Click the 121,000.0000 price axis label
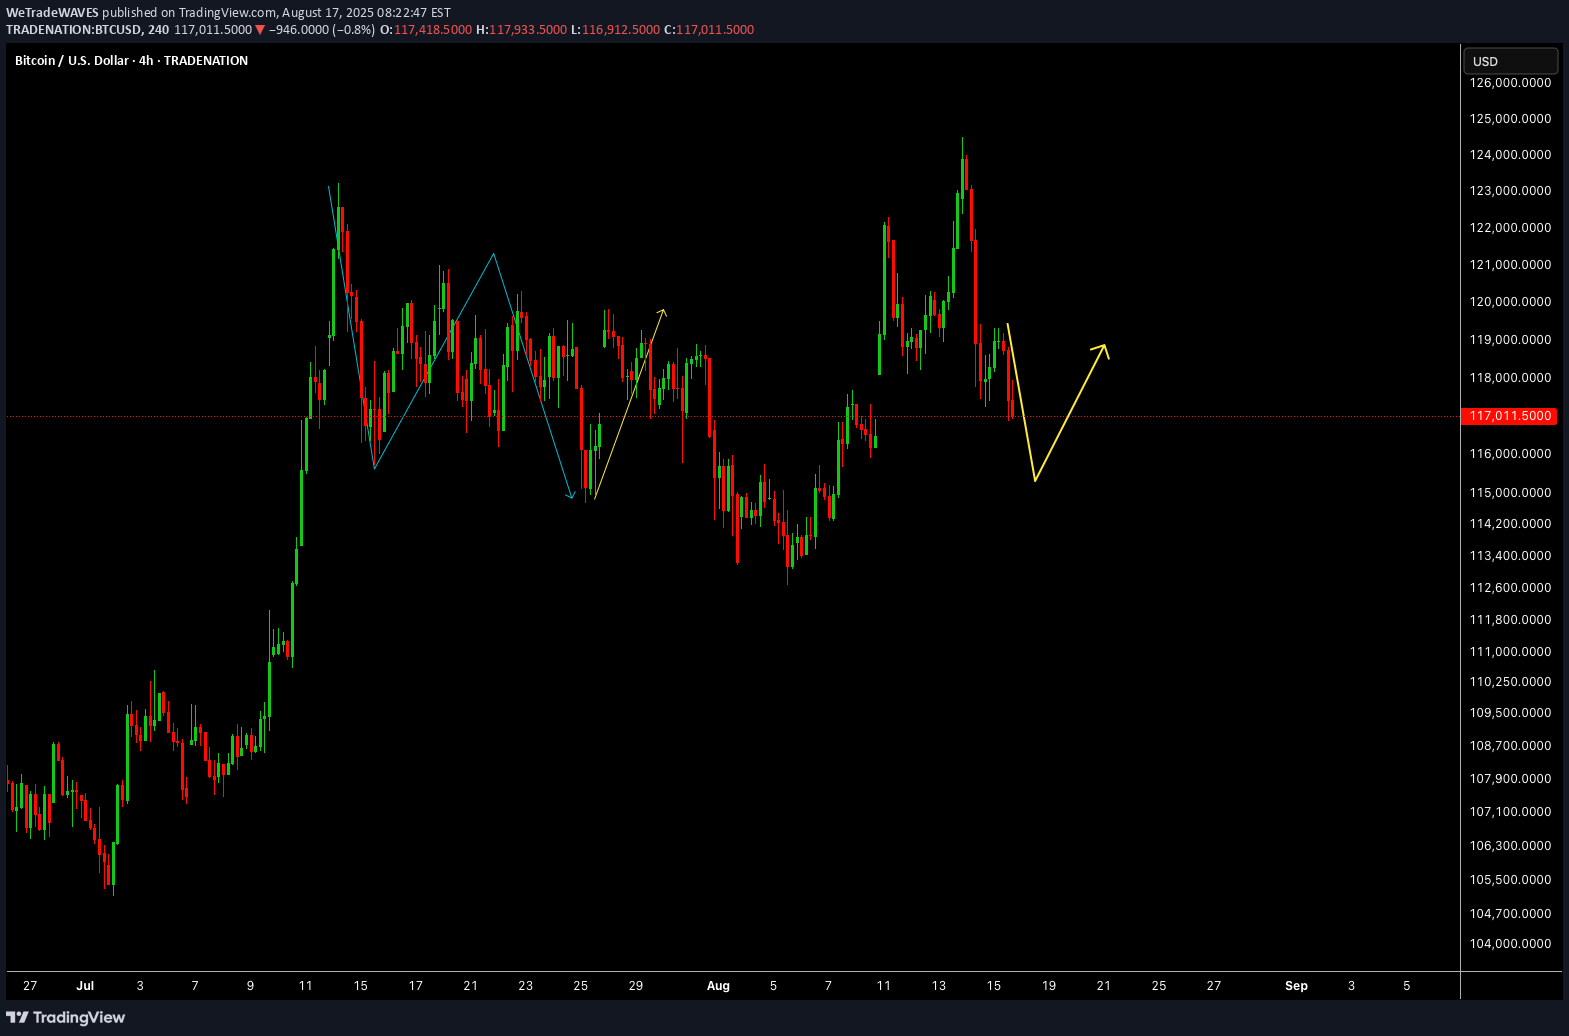 tap(1510, 264)
